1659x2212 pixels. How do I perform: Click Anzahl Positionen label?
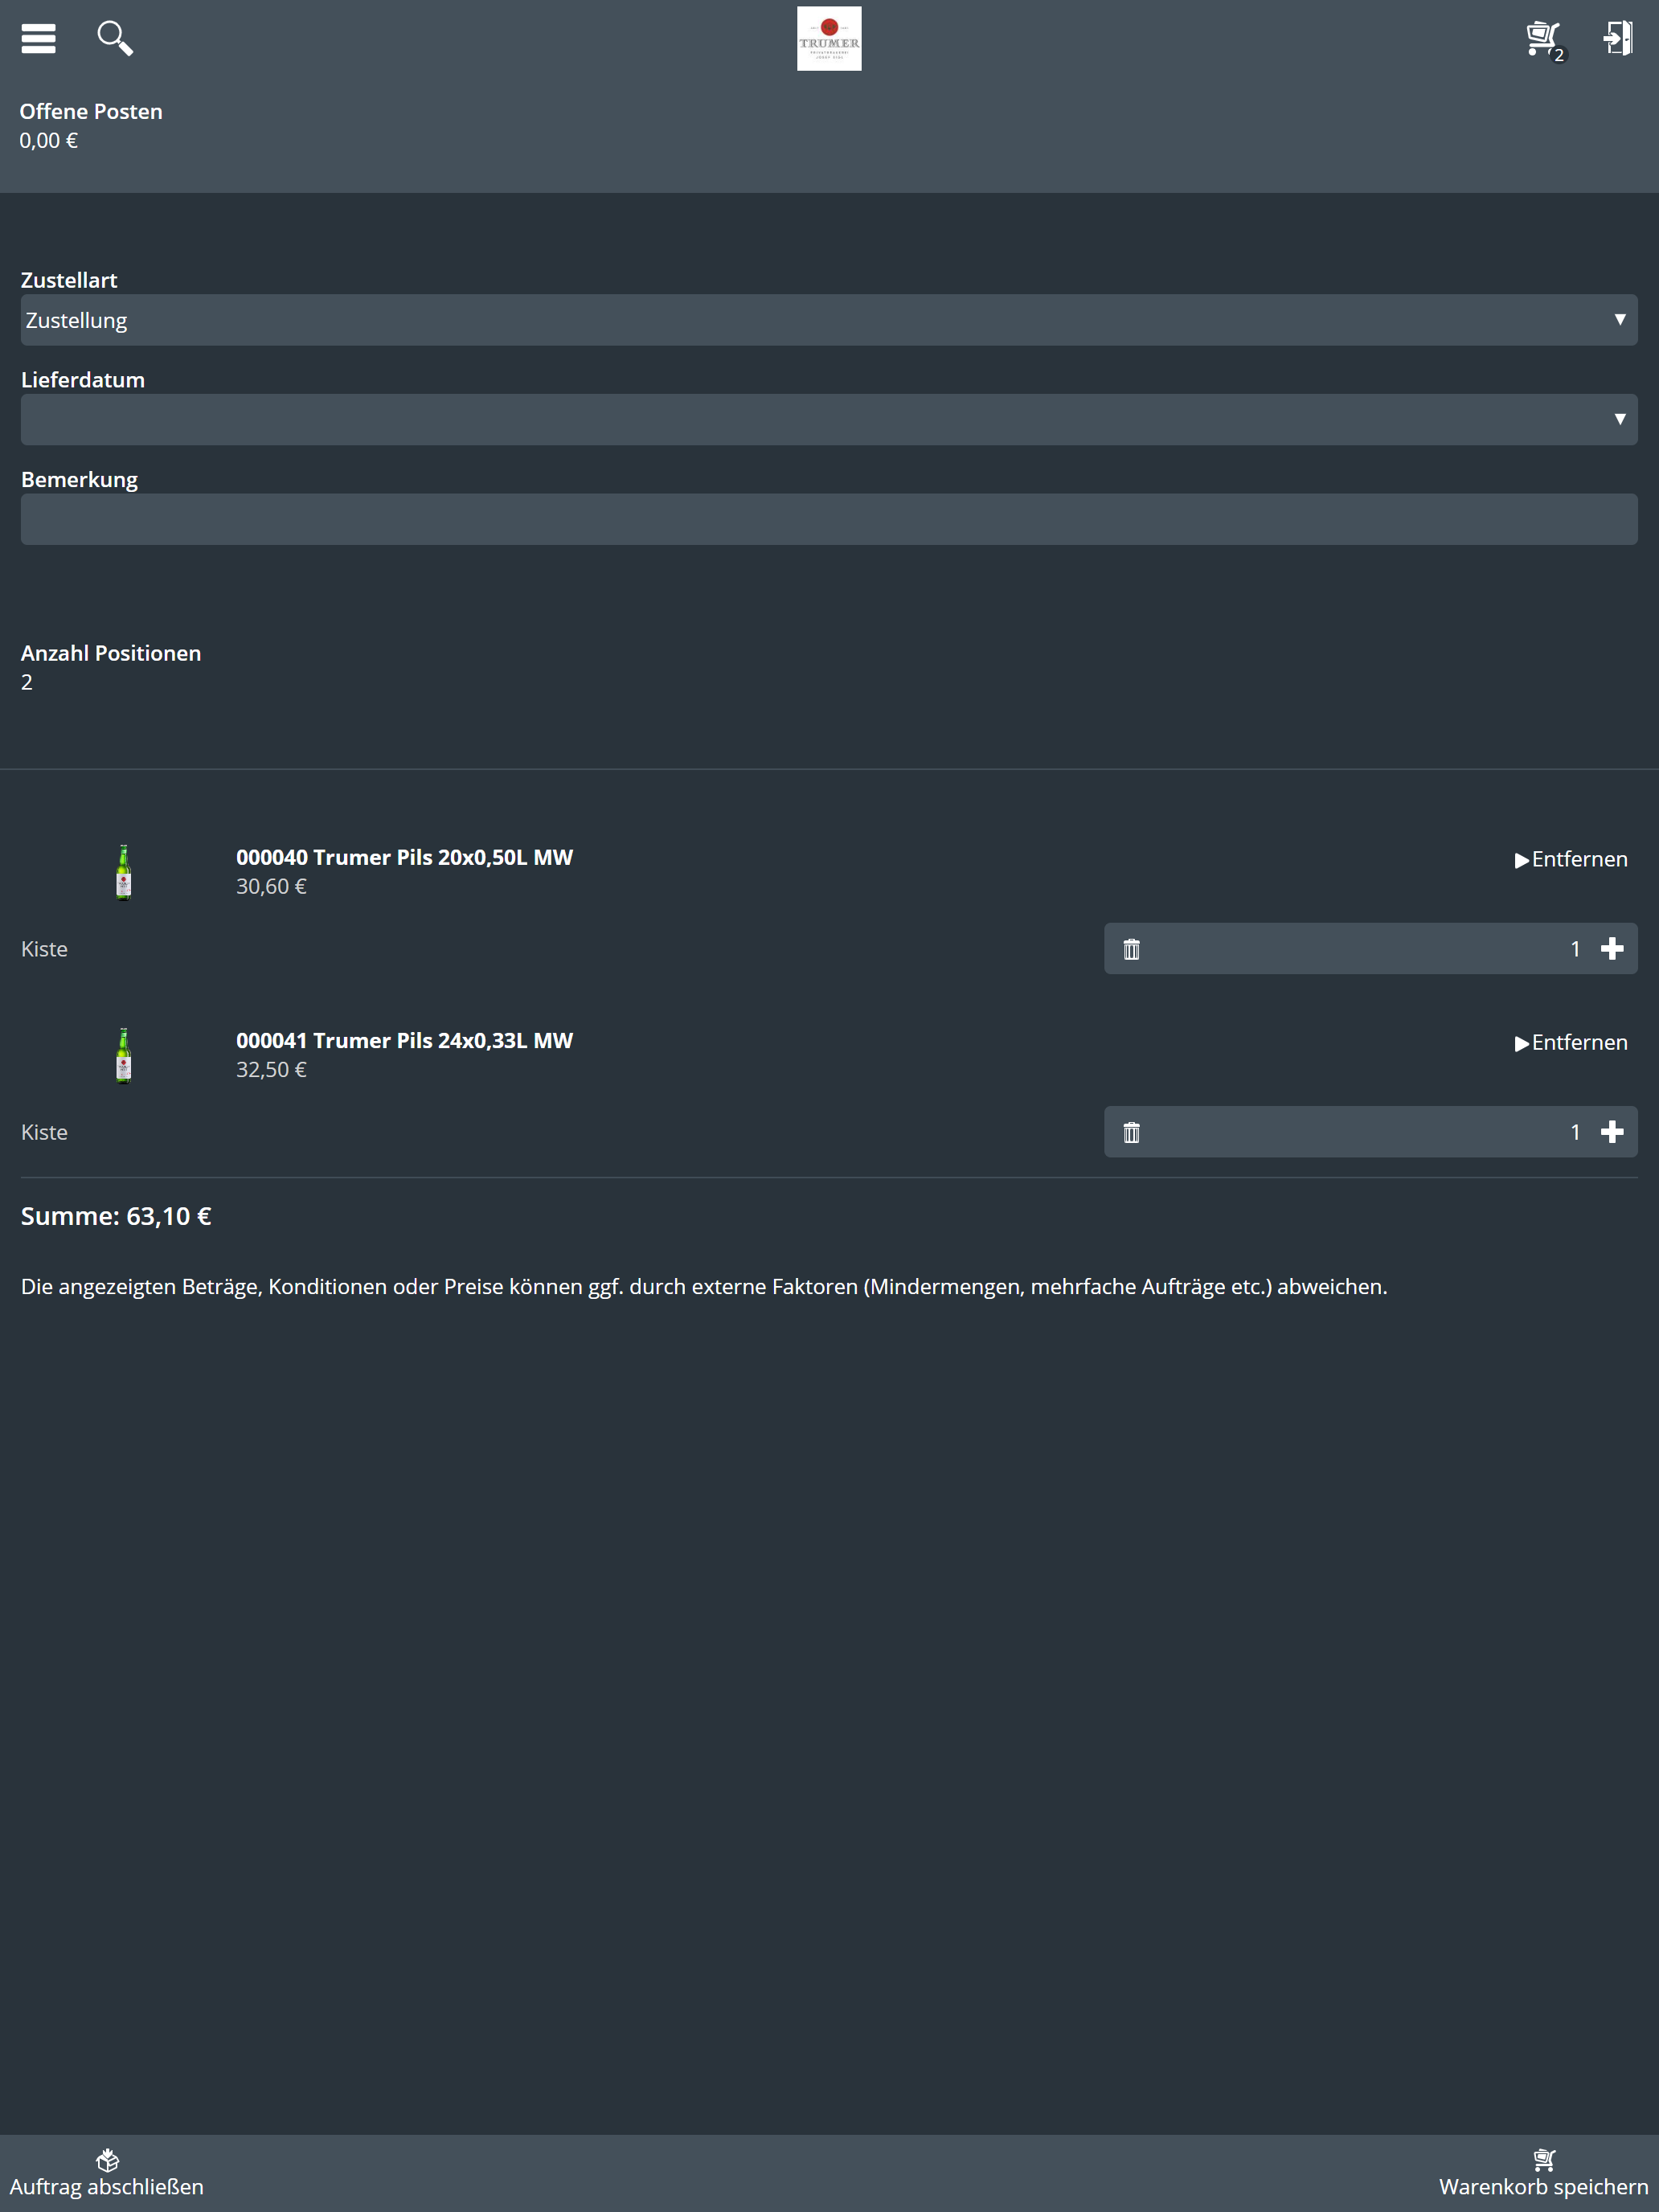coord(111,653)
